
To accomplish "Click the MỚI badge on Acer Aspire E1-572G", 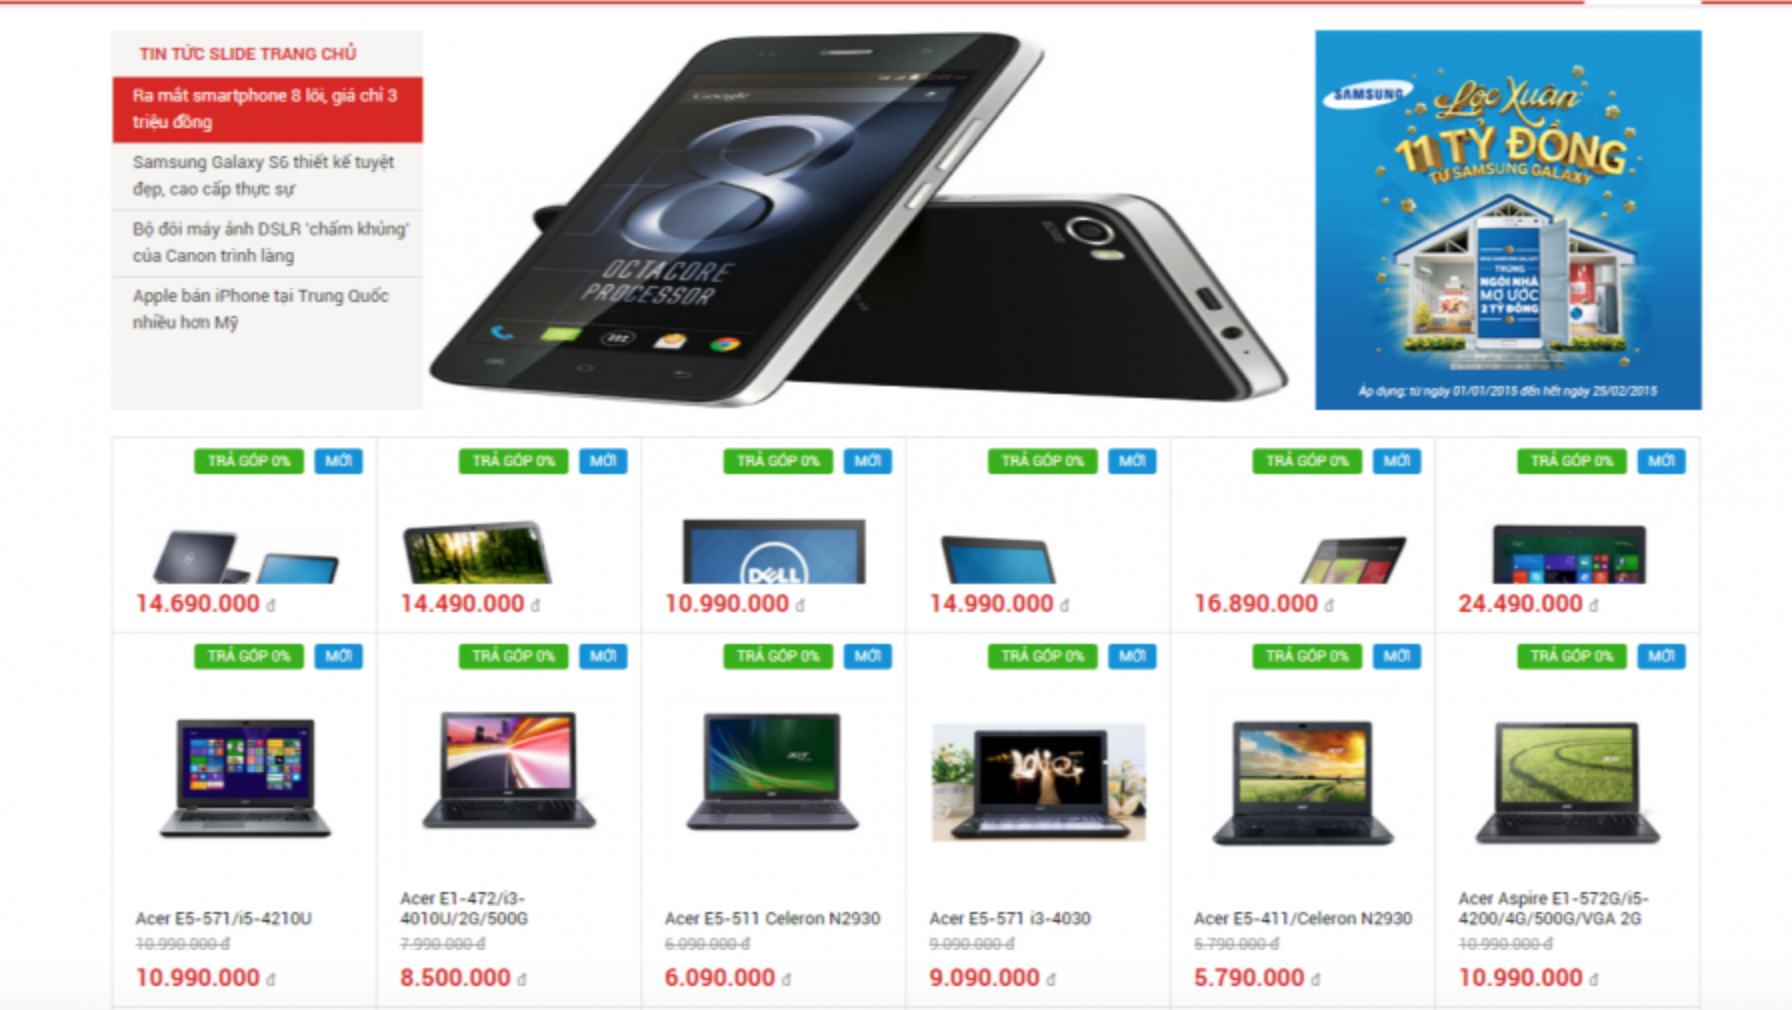I will coord(1661,656).
